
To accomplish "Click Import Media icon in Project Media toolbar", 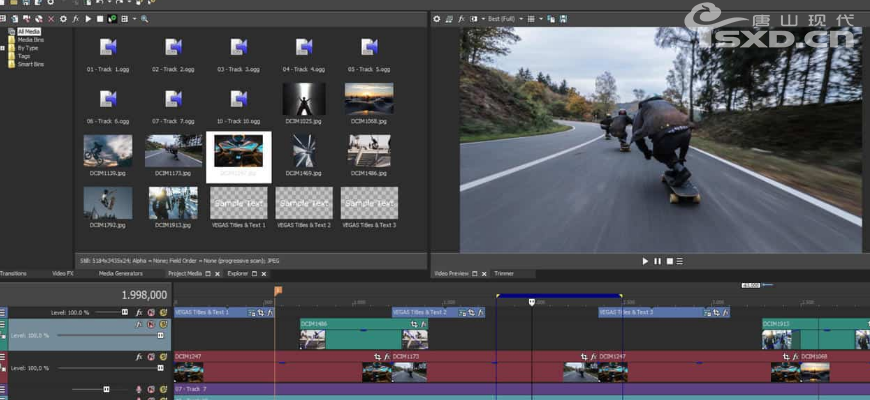I will pyautogui.click(x=14, y=19).
